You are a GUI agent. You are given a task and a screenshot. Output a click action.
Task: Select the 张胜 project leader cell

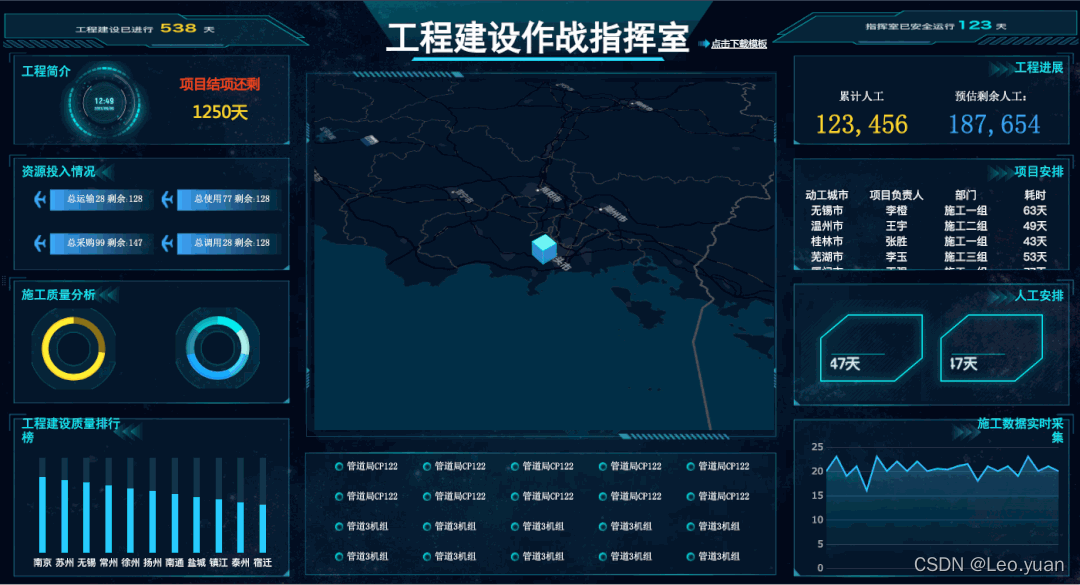tap(896, 241)
